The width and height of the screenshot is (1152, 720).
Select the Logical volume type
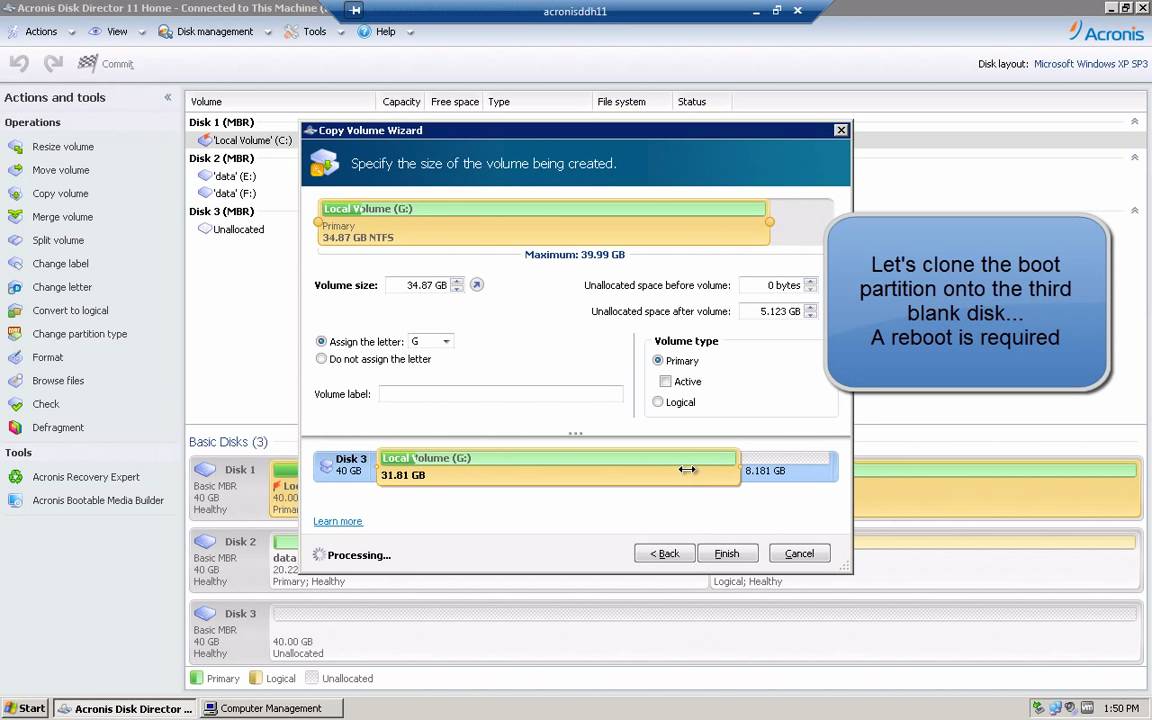(x=658, y=402)
